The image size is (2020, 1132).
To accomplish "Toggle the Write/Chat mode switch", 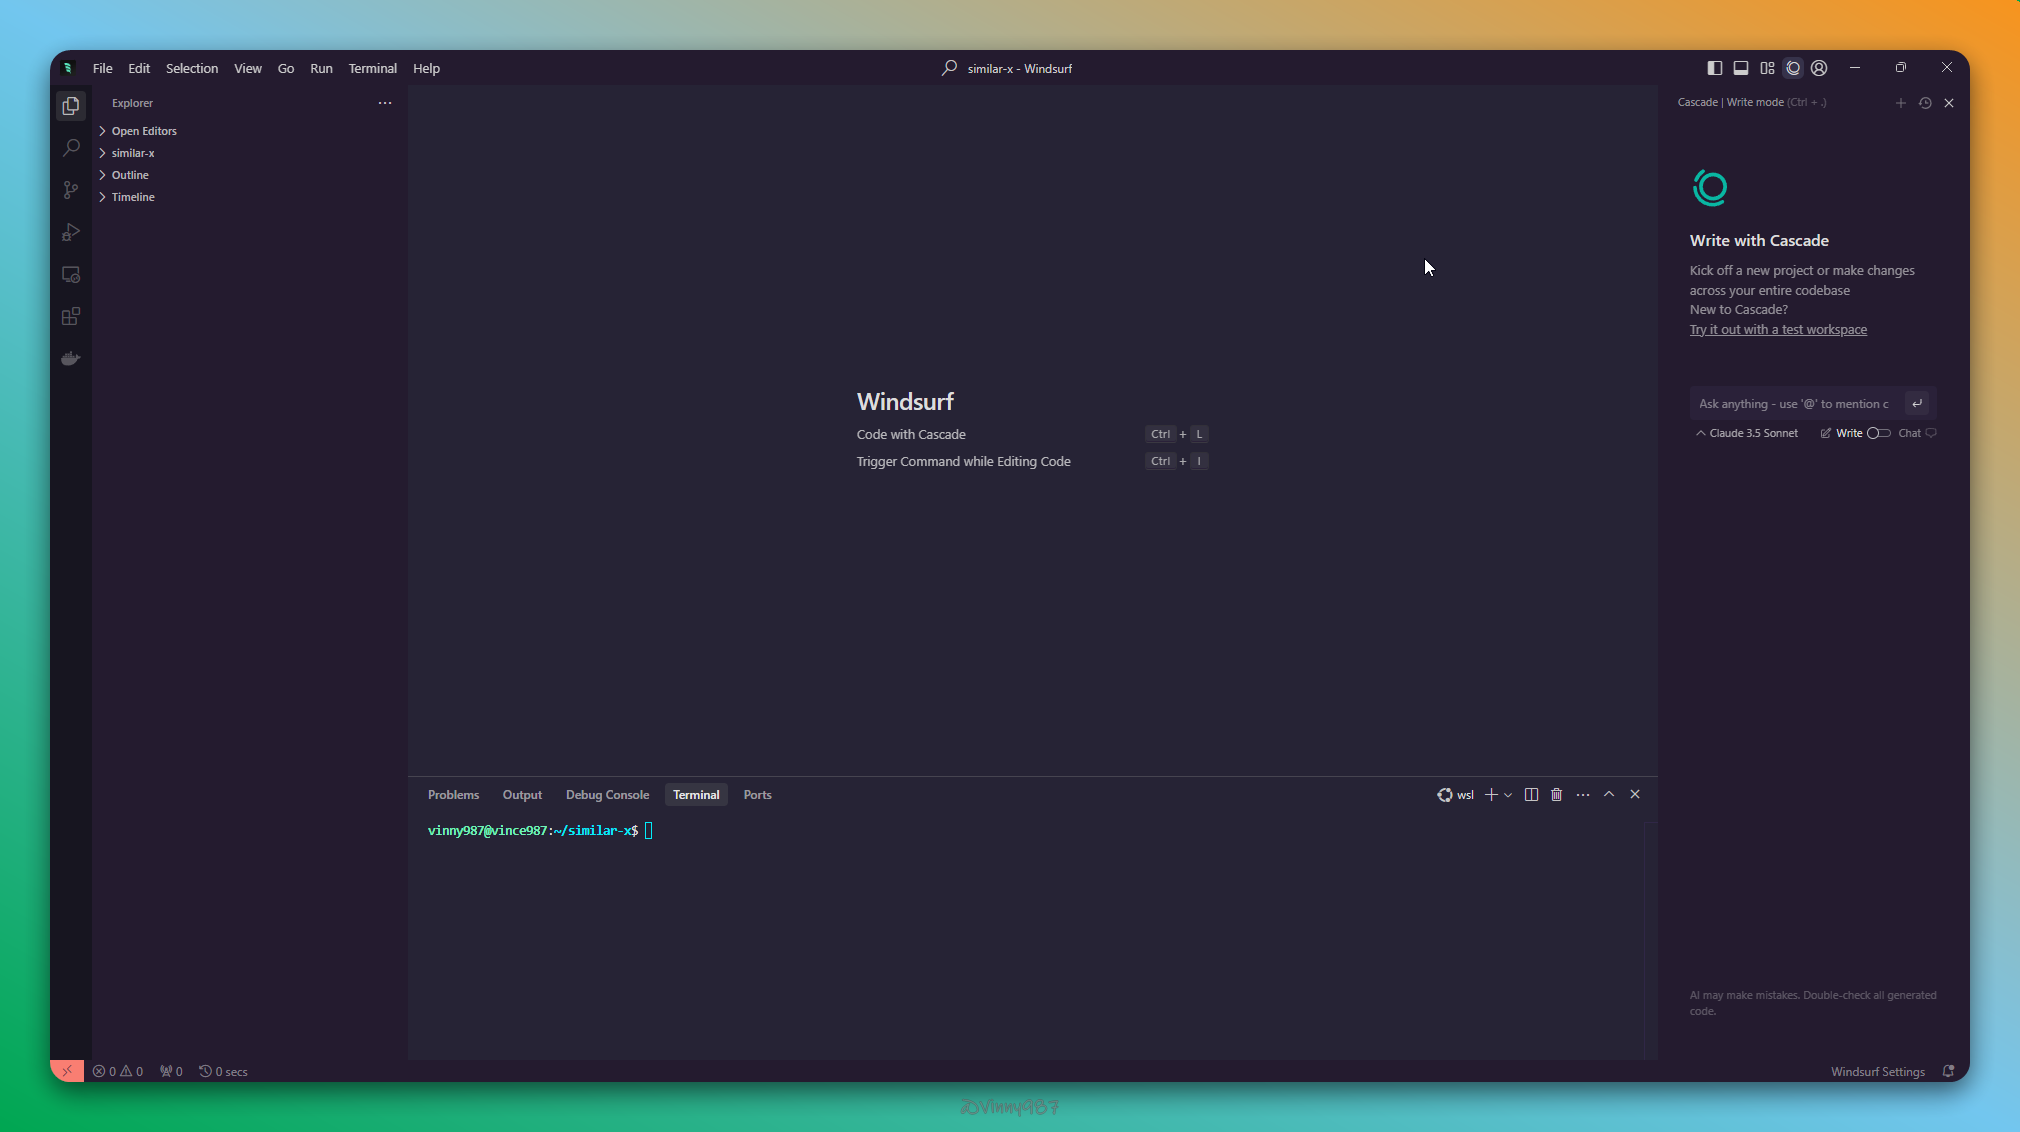I will (x=1878, y=433).
